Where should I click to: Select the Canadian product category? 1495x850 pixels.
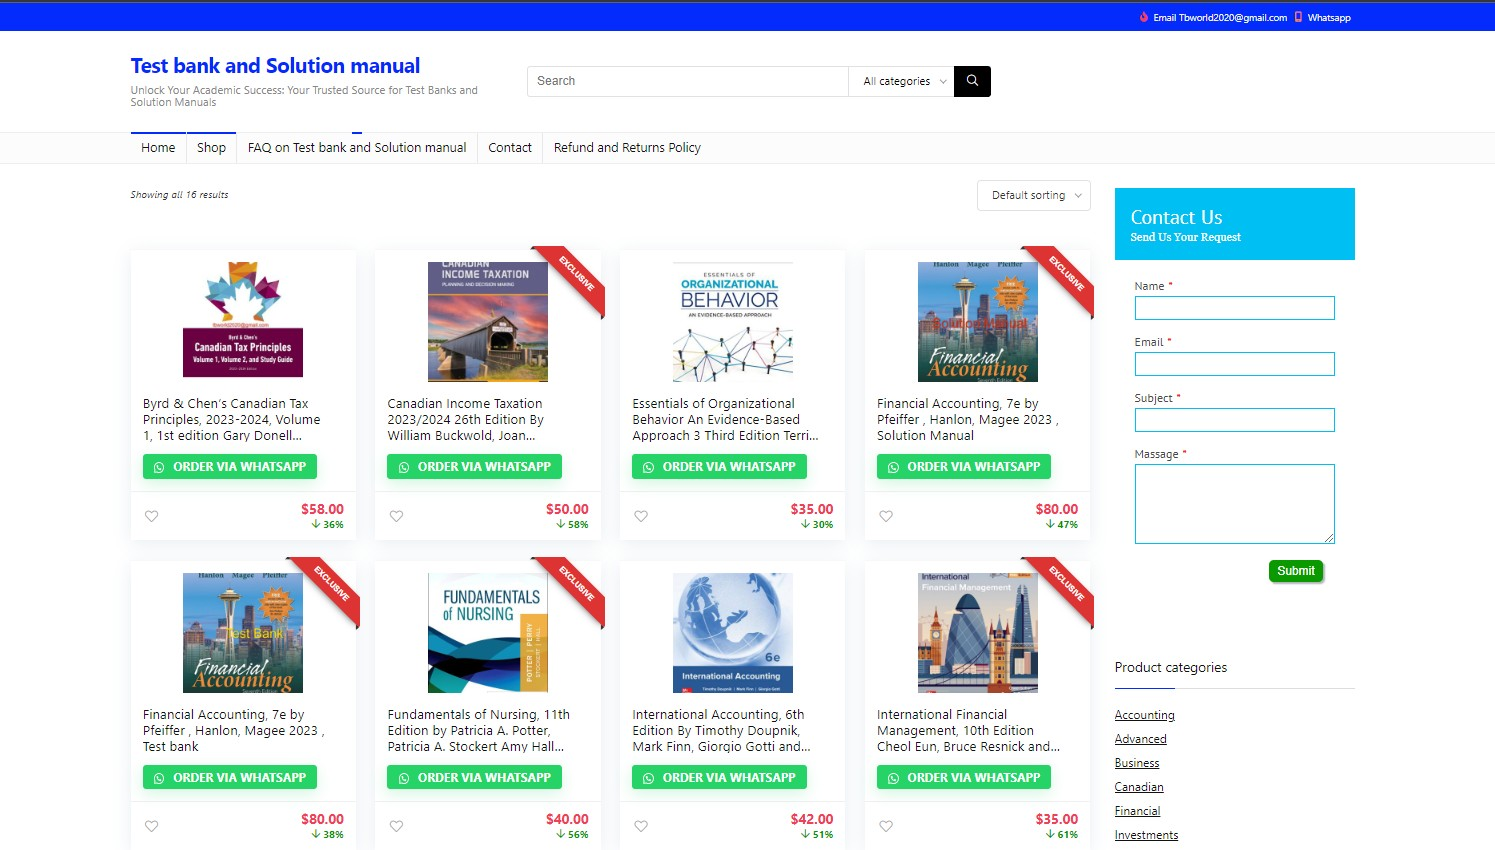[x=1139, y=787]
